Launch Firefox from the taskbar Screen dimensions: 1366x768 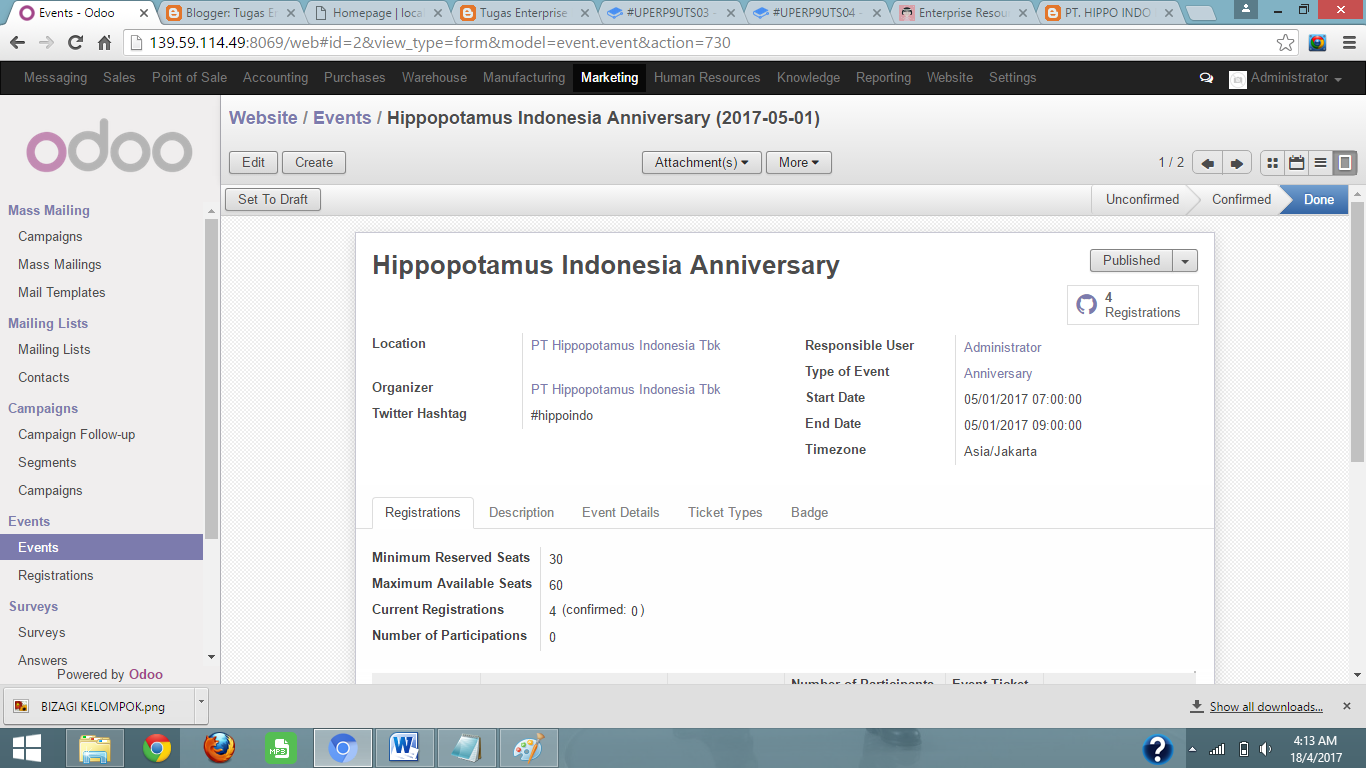219,748
